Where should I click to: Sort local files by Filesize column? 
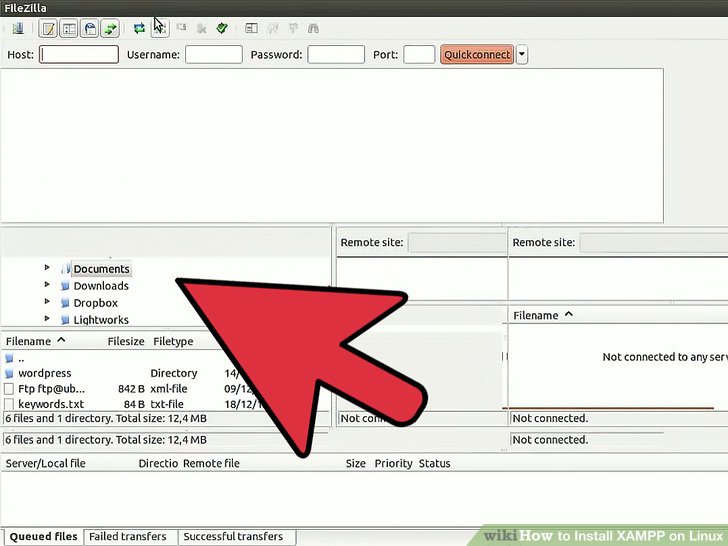[x=125, y=341]
